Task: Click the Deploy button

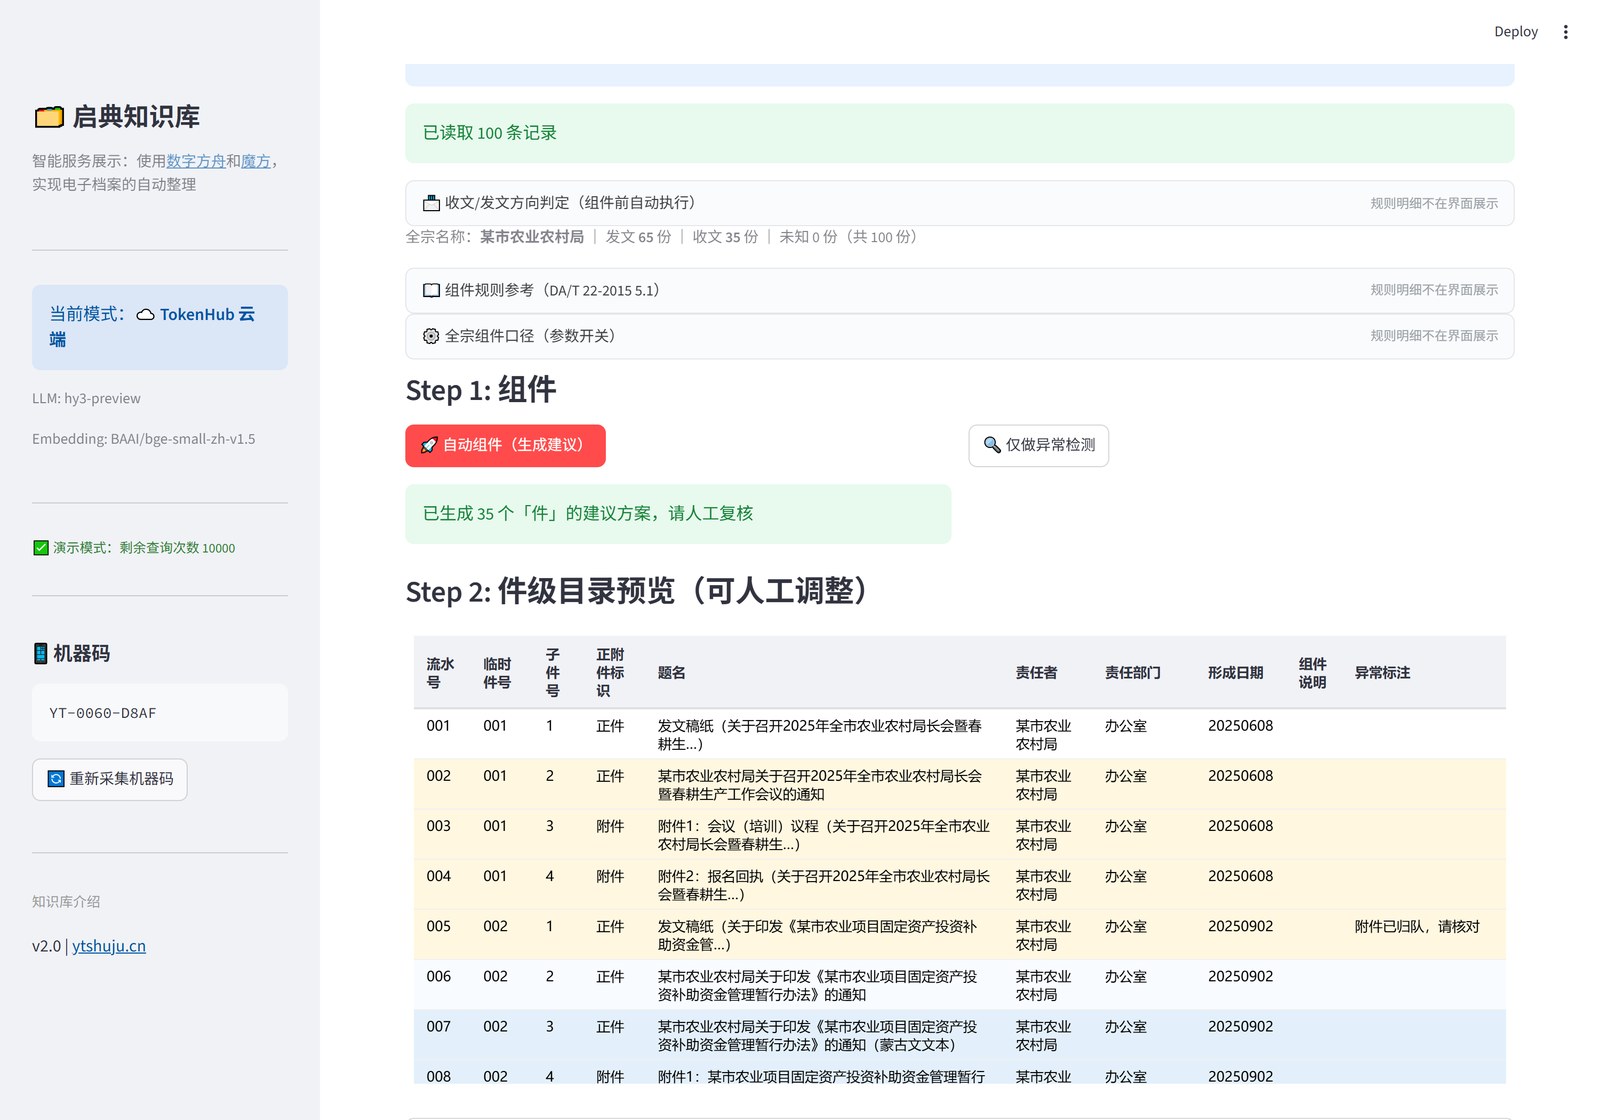Action: [x=1516, y=32]
